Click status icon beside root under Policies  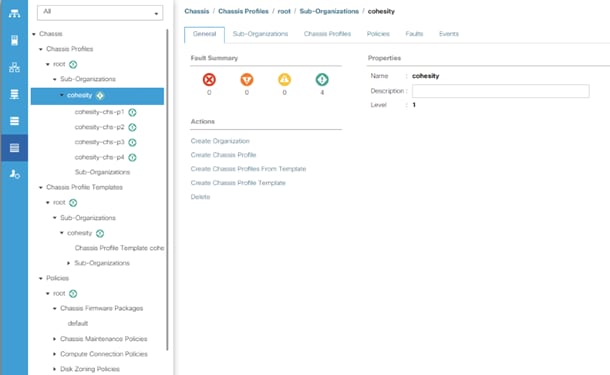click(x=73, y=294)
